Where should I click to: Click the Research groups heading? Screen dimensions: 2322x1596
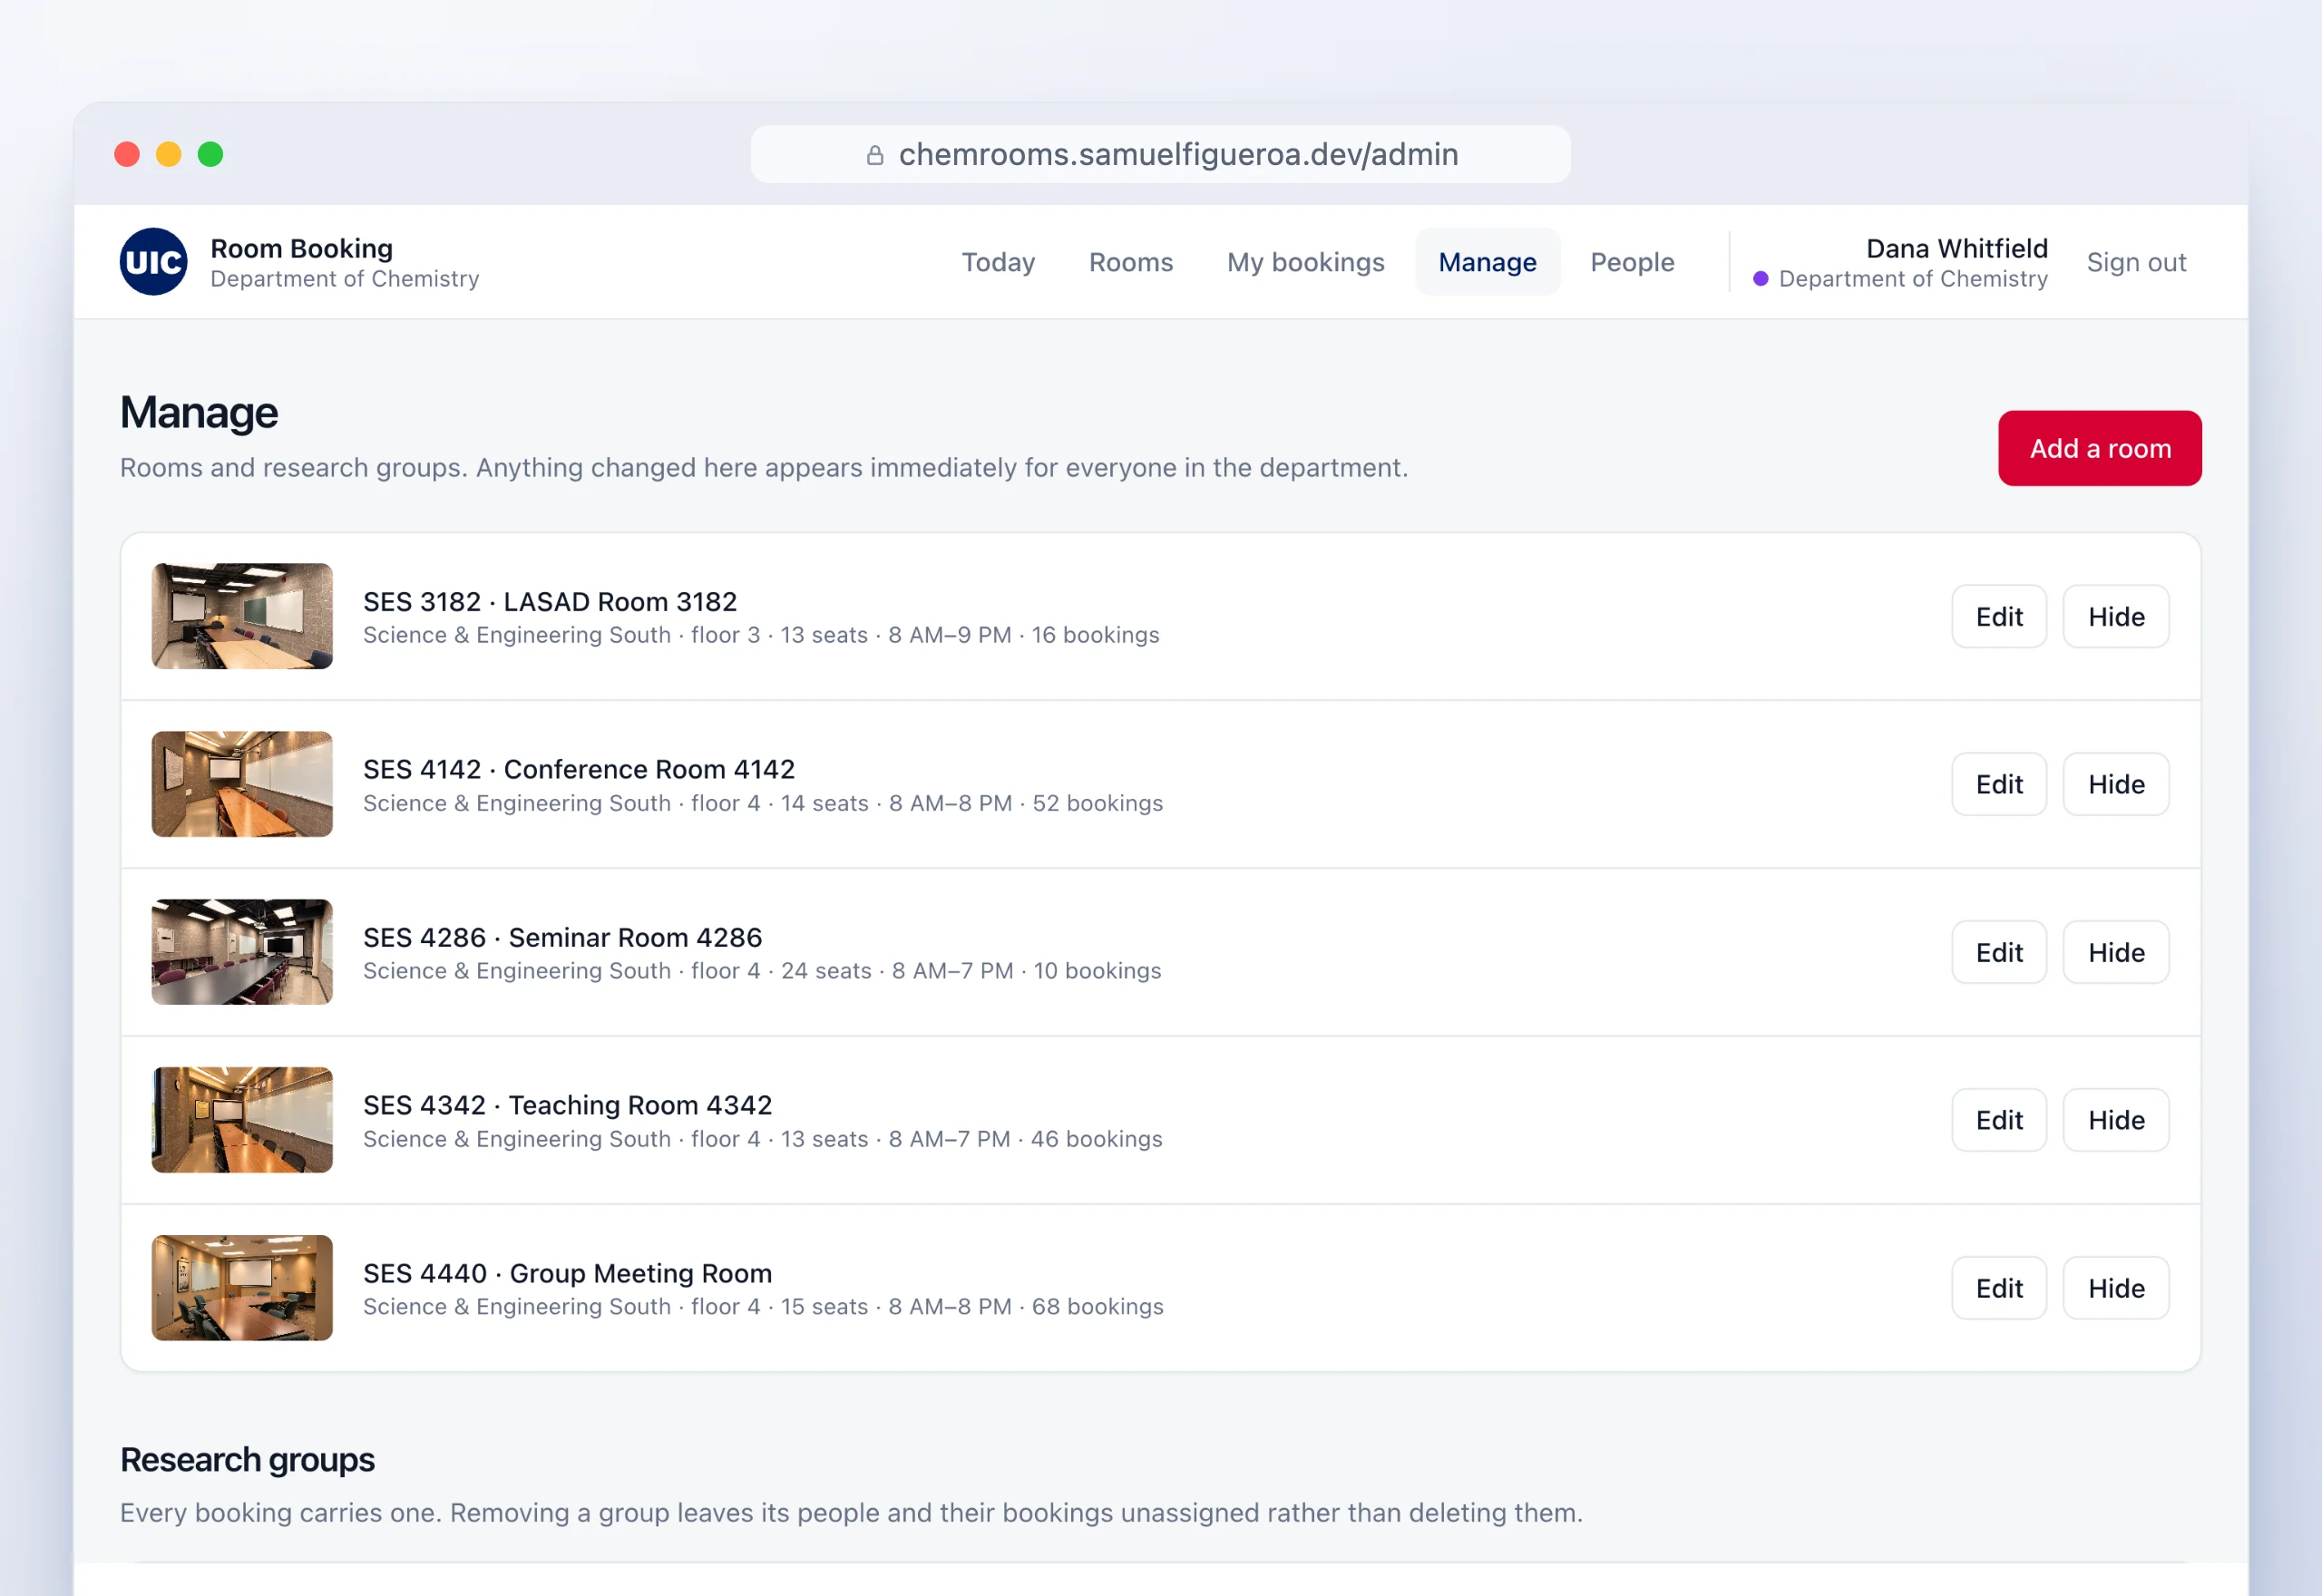coord(247,1460)
